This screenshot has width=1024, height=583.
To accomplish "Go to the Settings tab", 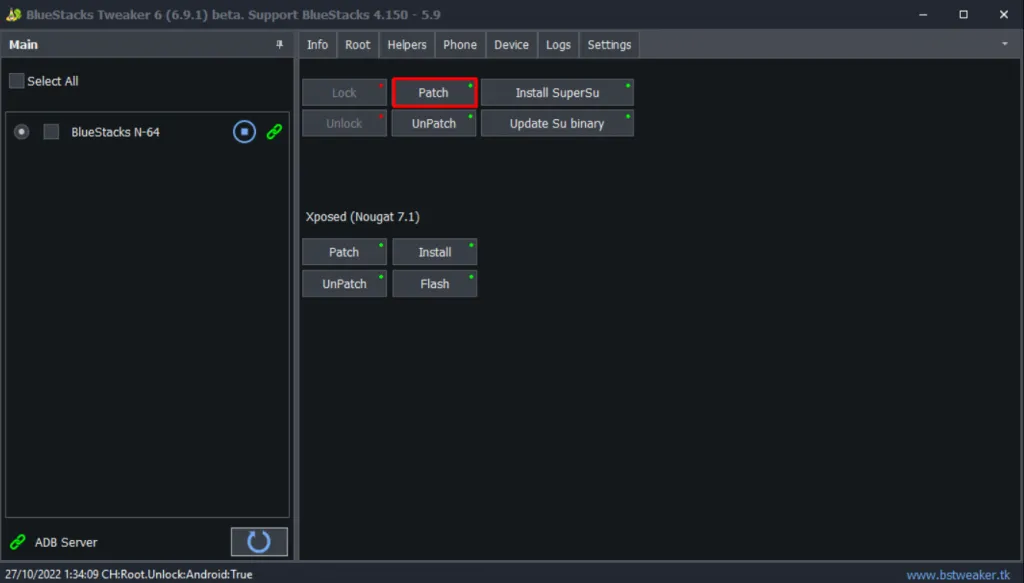I will [x=609, y=45].
